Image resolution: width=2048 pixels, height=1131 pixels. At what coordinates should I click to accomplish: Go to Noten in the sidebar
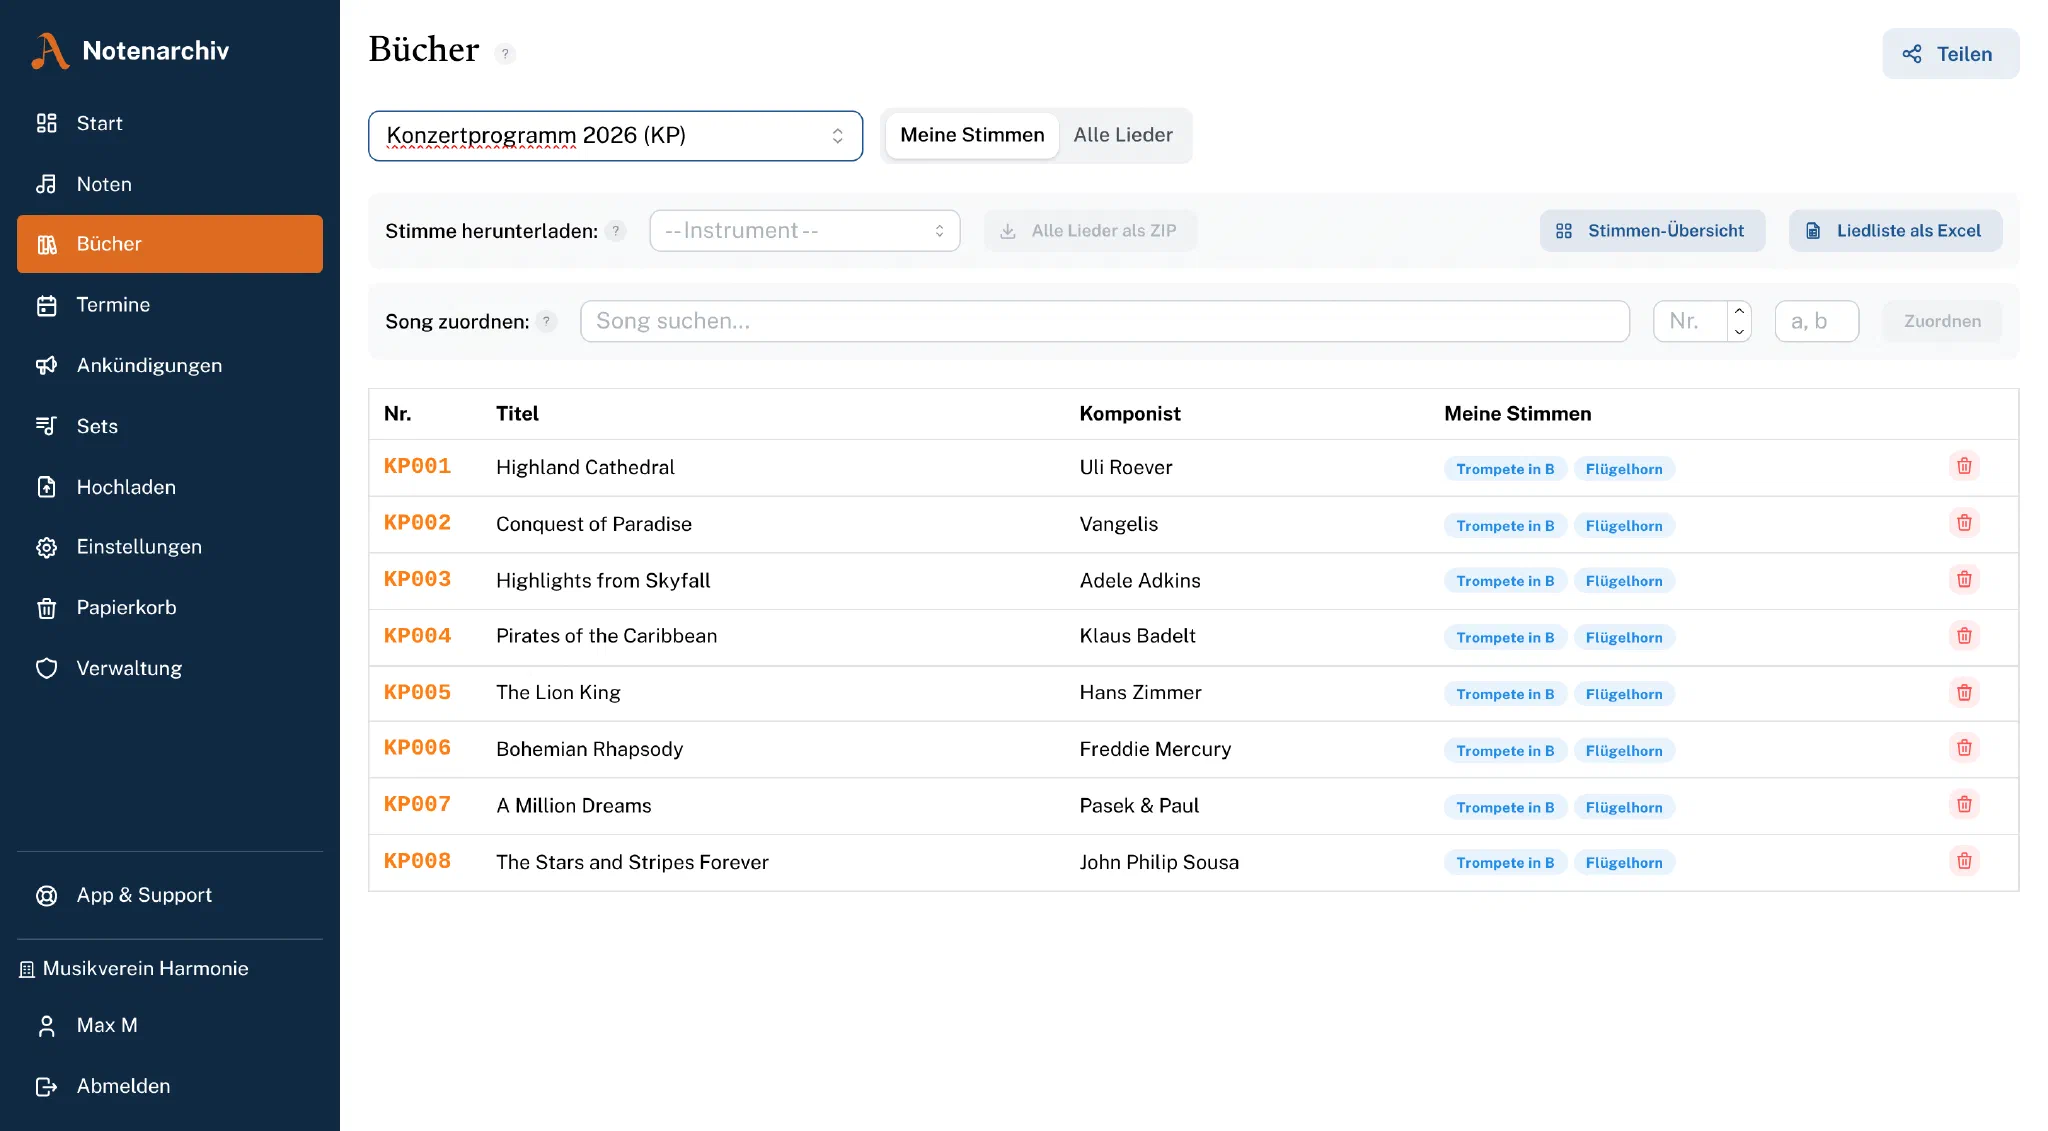pyautogui.click(x=170, y=184)
